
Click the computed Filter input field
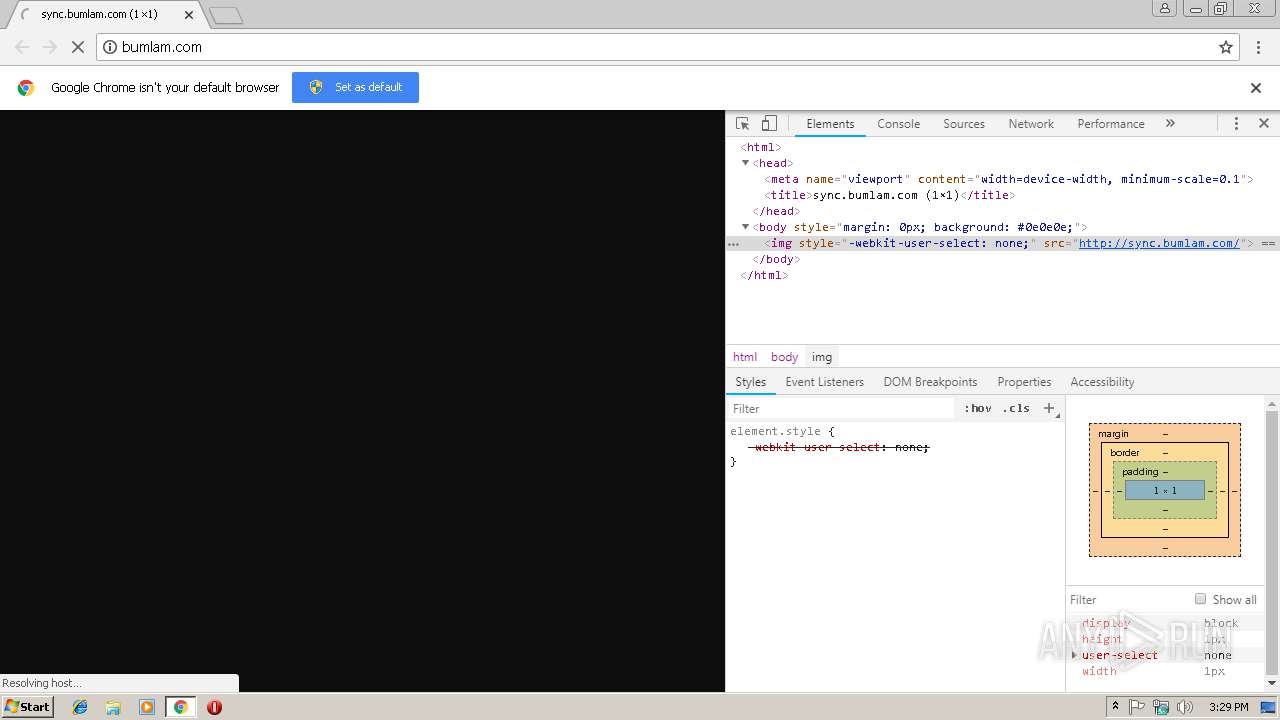(x=1128, y=600)
